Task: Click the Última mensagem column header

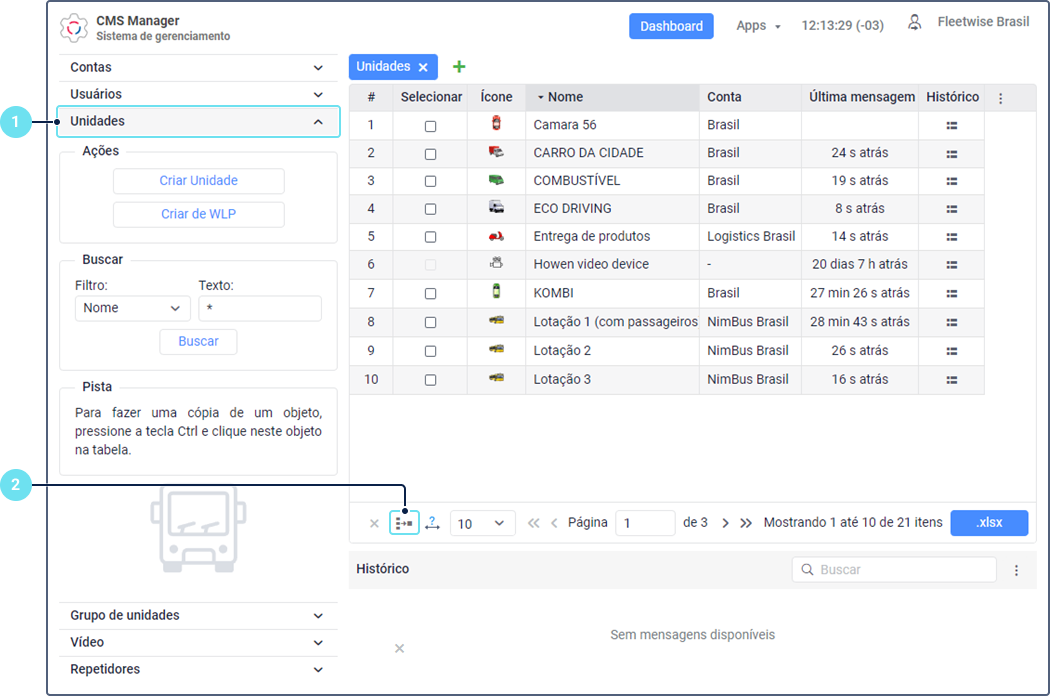Action: [860, 97]
